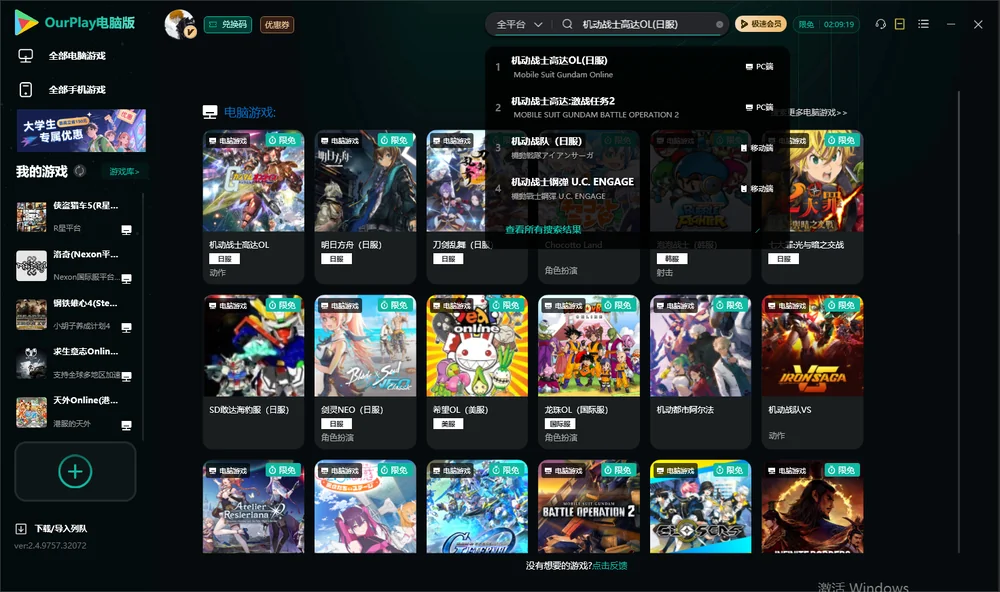The image size is (1000, 592).
Task: Click the 下载/导入列队 label
Action: click(x=61, y=528)
